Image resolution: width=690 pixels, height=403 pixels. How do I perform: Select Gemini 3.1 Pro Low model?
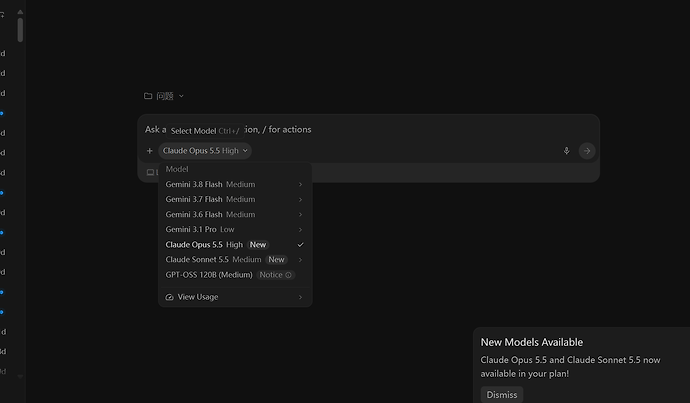click(235, 229)
